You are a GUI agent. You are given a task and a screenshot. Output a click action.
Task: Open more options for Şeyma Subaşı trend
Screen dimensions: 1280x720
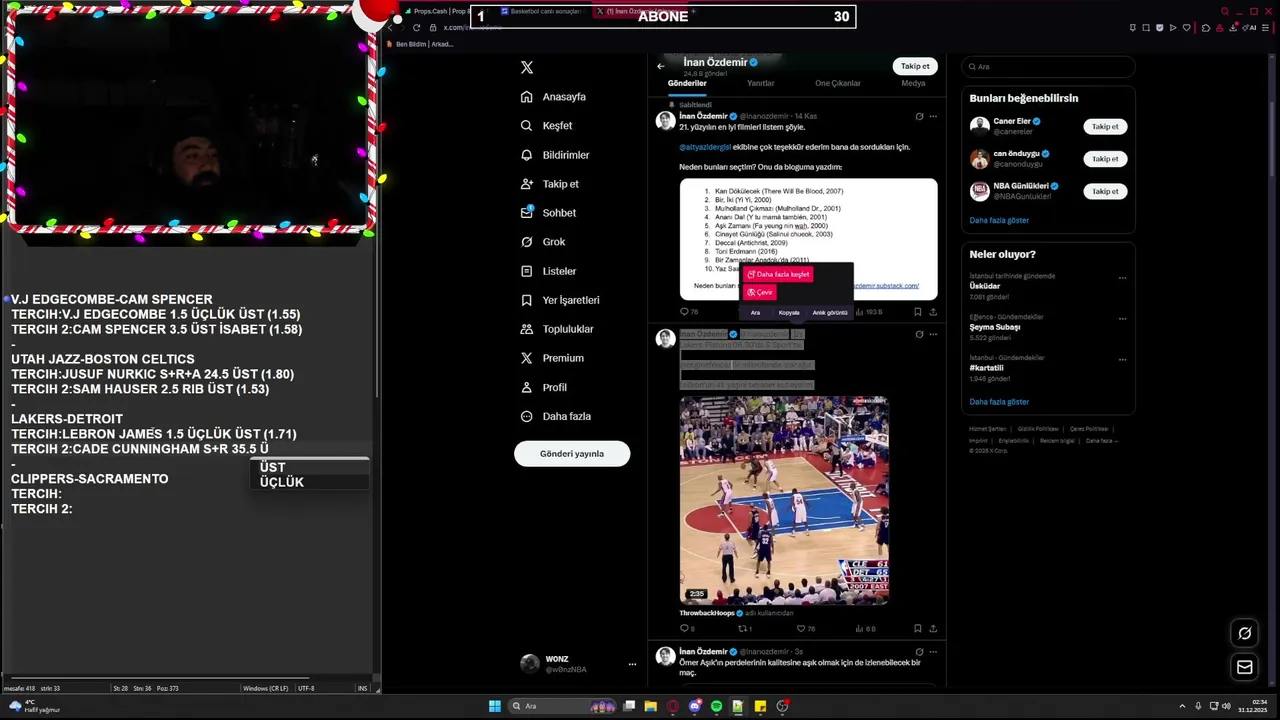1122,319
